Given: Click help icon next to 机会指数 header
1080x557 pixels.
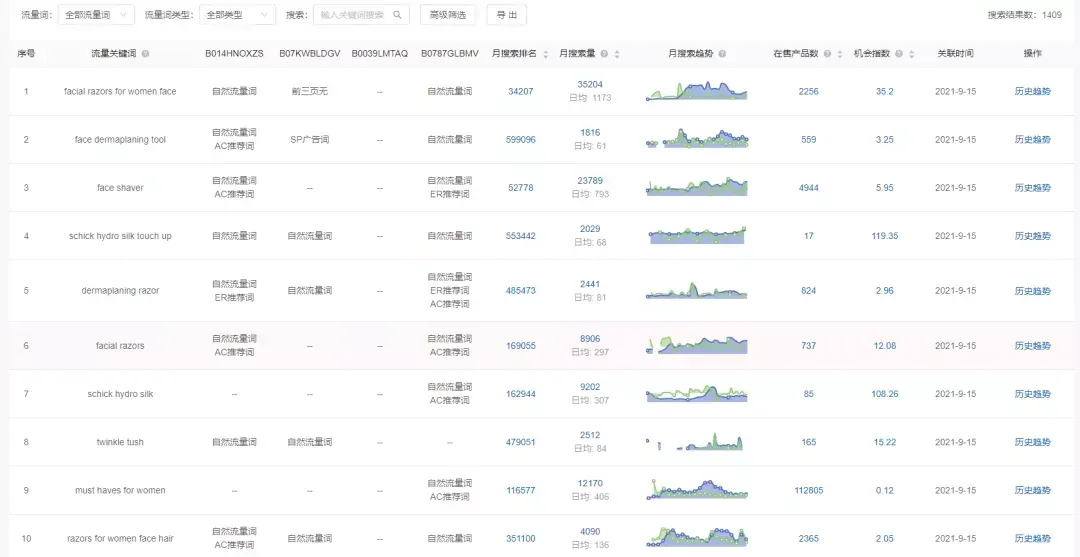Looking at the screenshot, I should click(900, 53).
